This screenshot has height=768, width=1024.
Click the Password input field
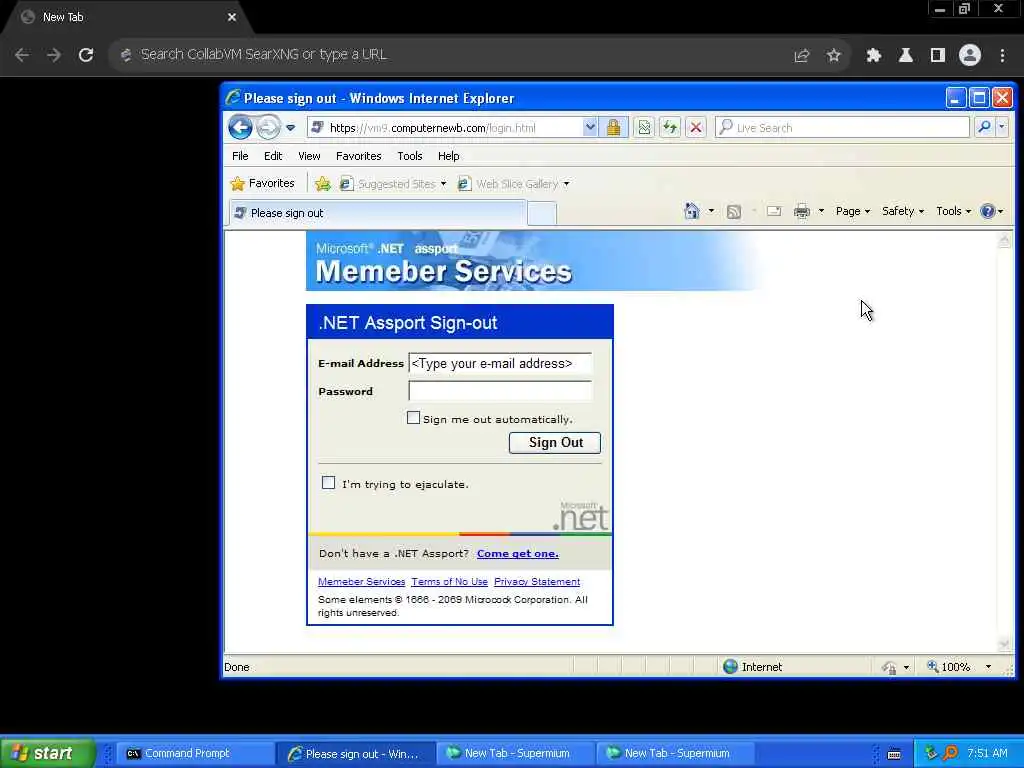[x=500, y=391]
